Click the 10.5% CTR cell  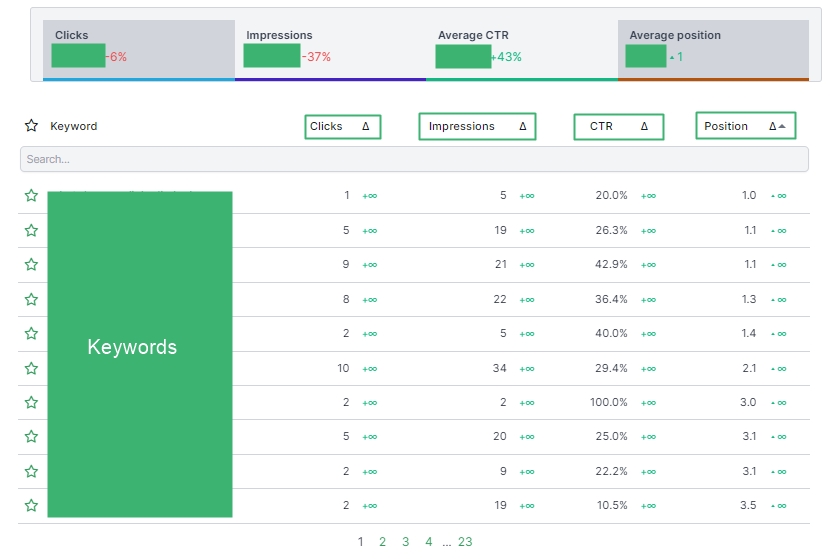point(612,505)
